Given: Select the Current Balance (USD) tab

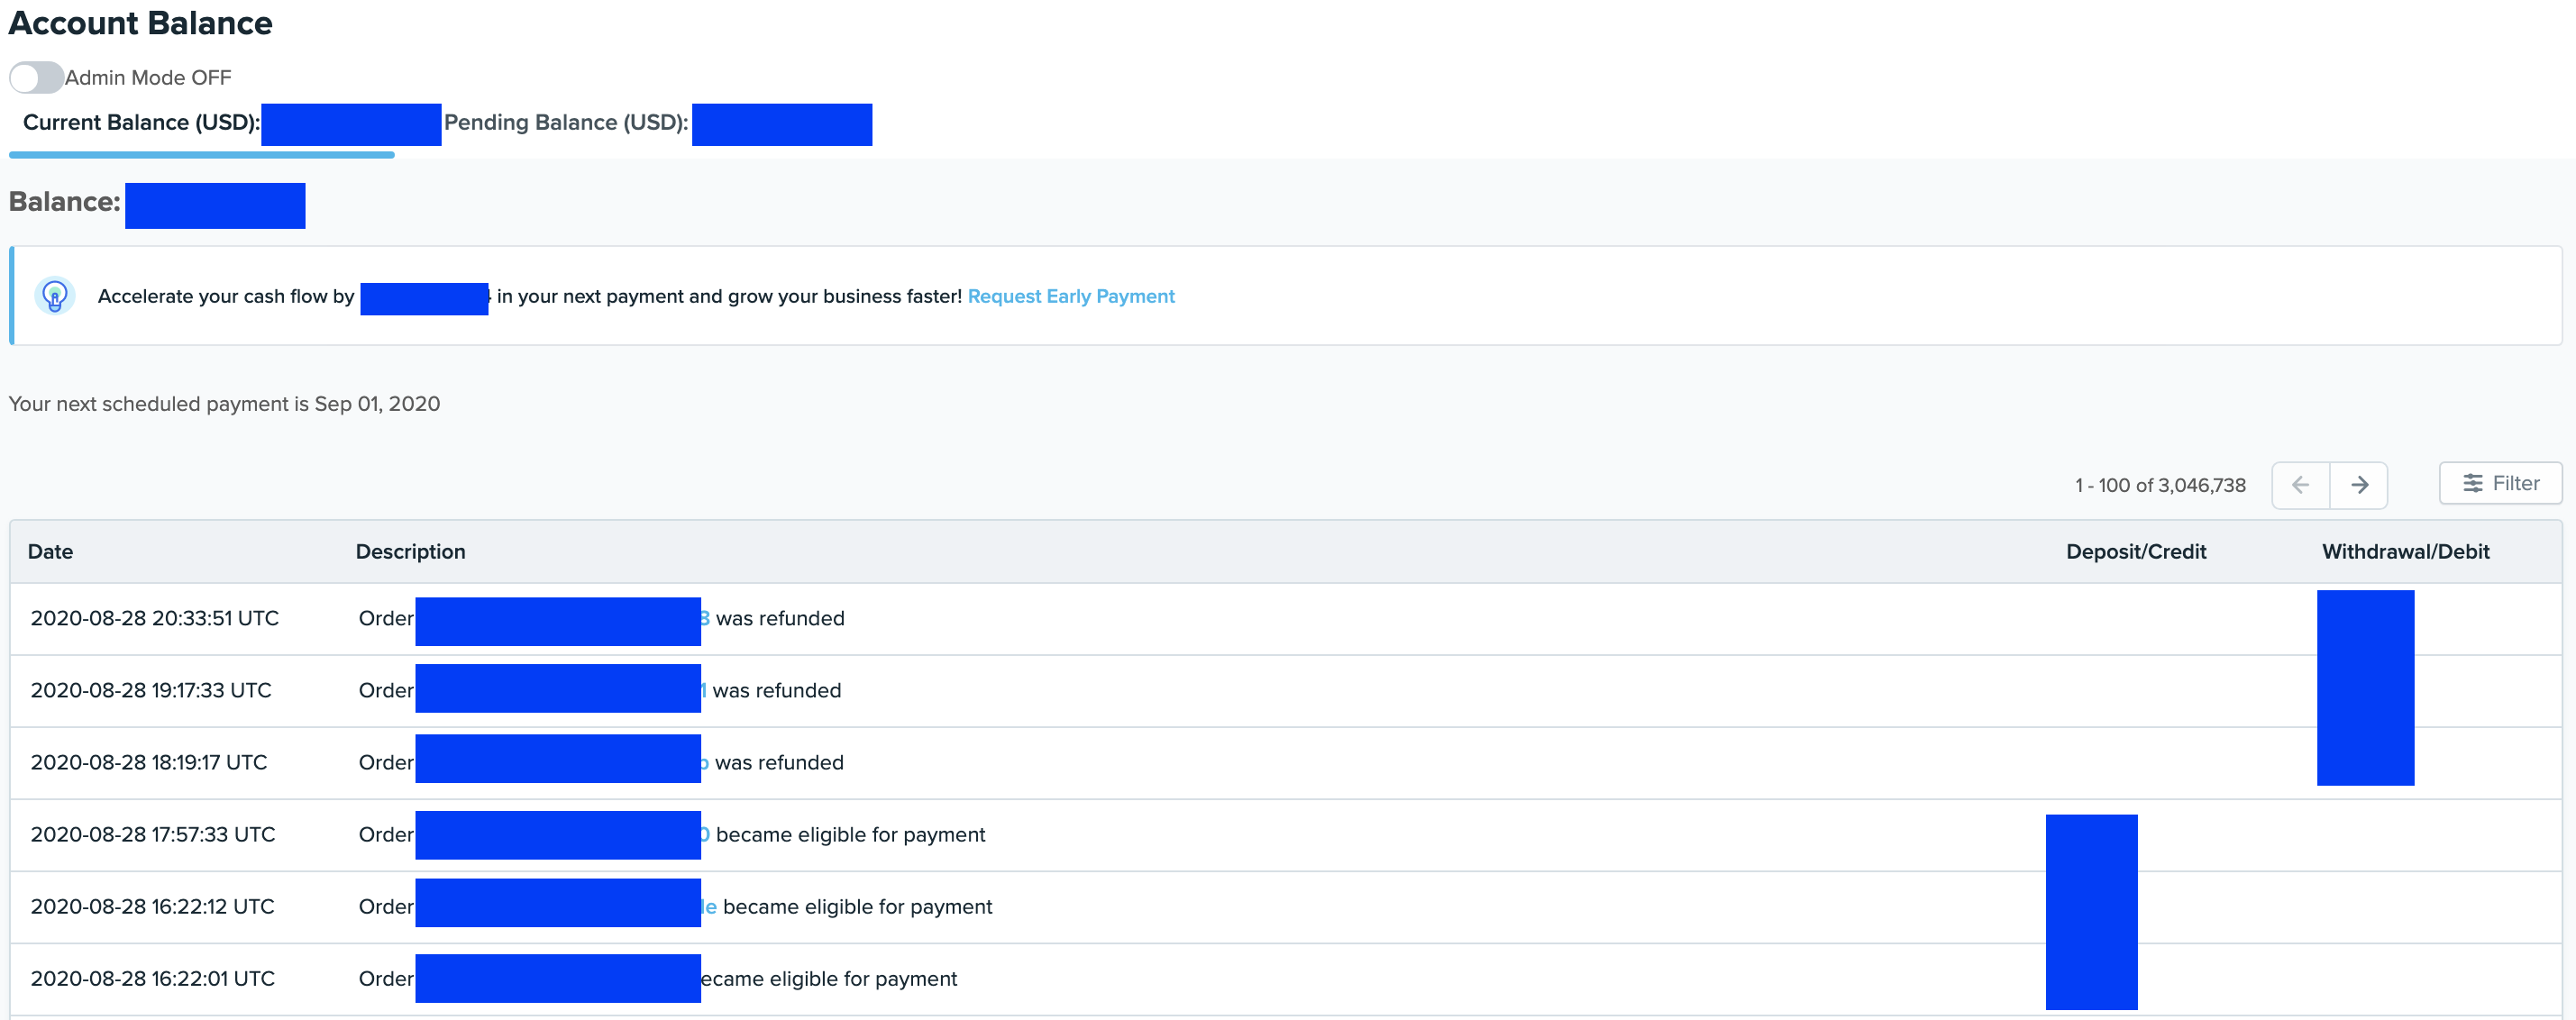Looking at the screenshot, I should [141, 123].
